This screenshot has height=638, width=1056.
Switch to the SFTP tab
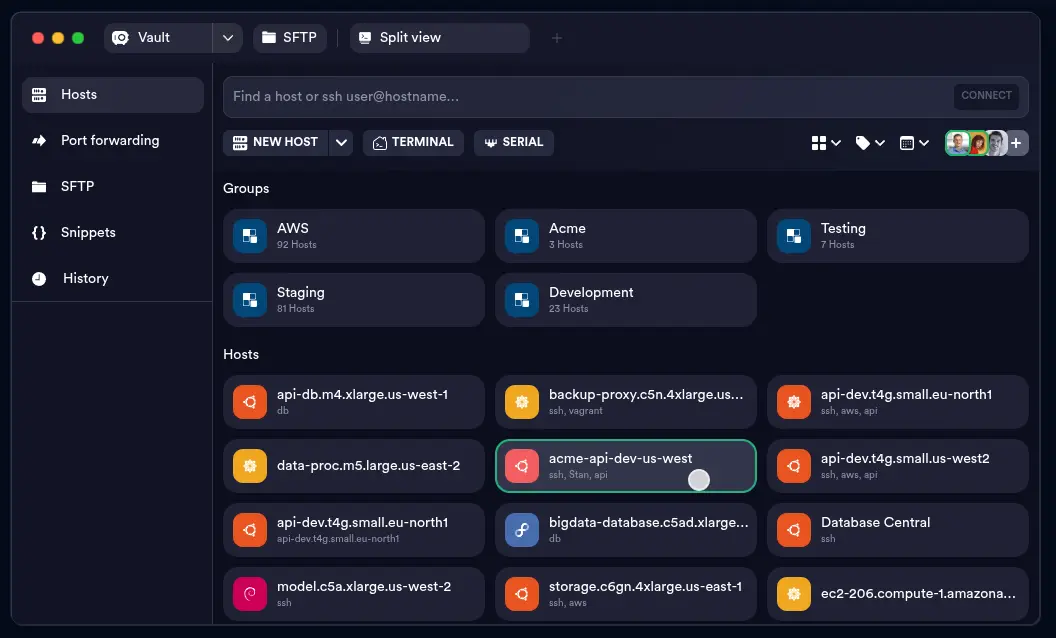(289, 38)
